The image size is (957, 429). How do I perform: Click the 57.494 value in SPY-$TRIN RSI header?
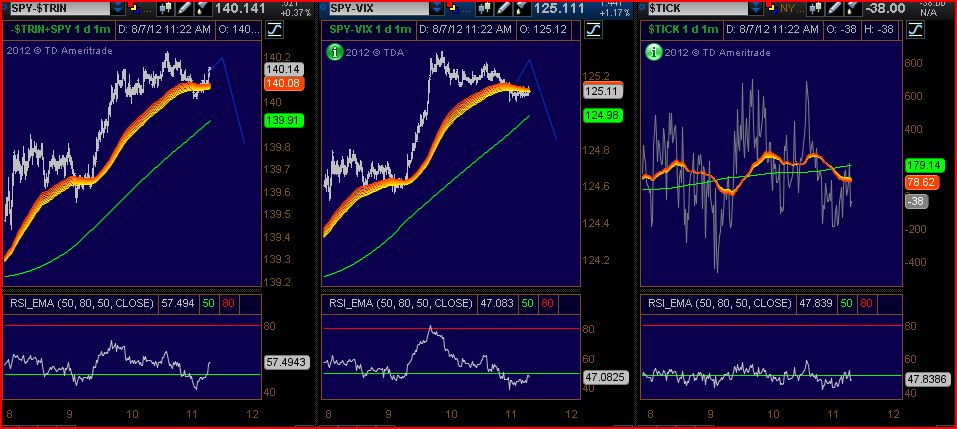click(x=178, y=303)
